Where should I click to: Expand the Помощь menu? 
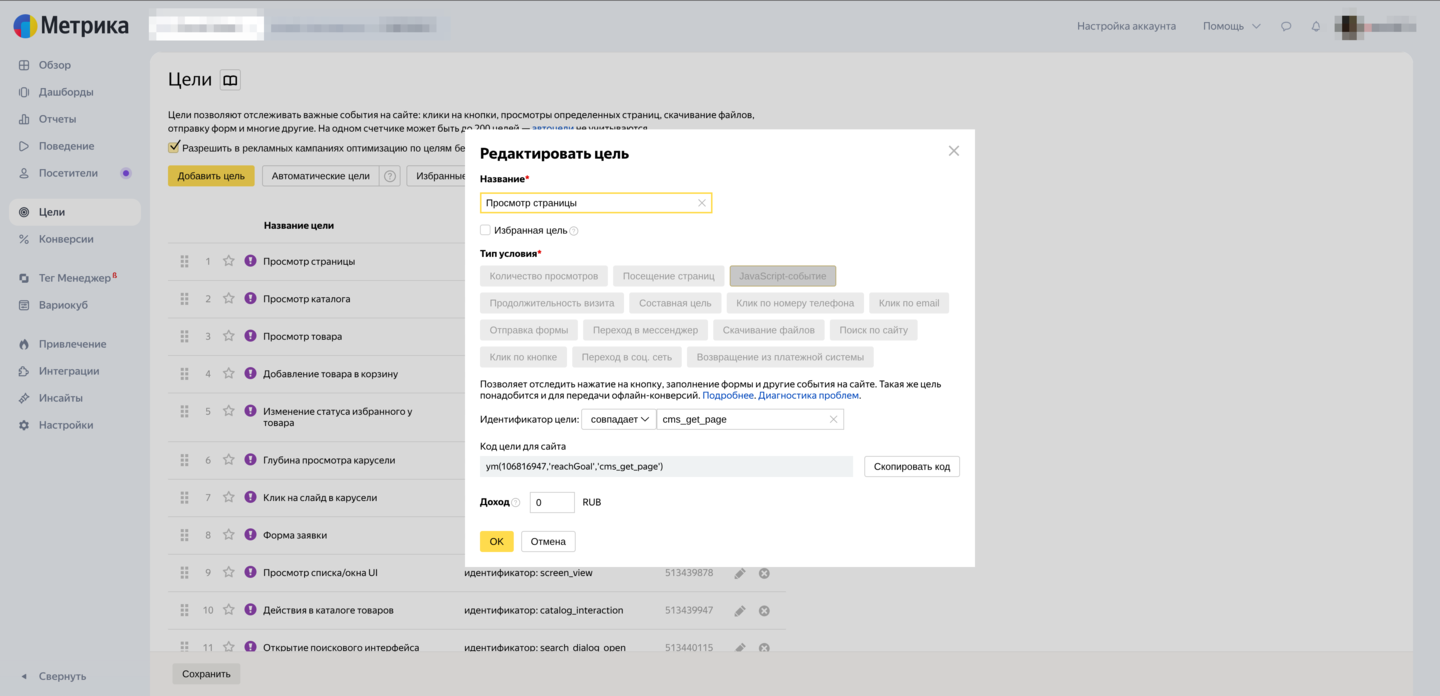[x=1231, y=26]
